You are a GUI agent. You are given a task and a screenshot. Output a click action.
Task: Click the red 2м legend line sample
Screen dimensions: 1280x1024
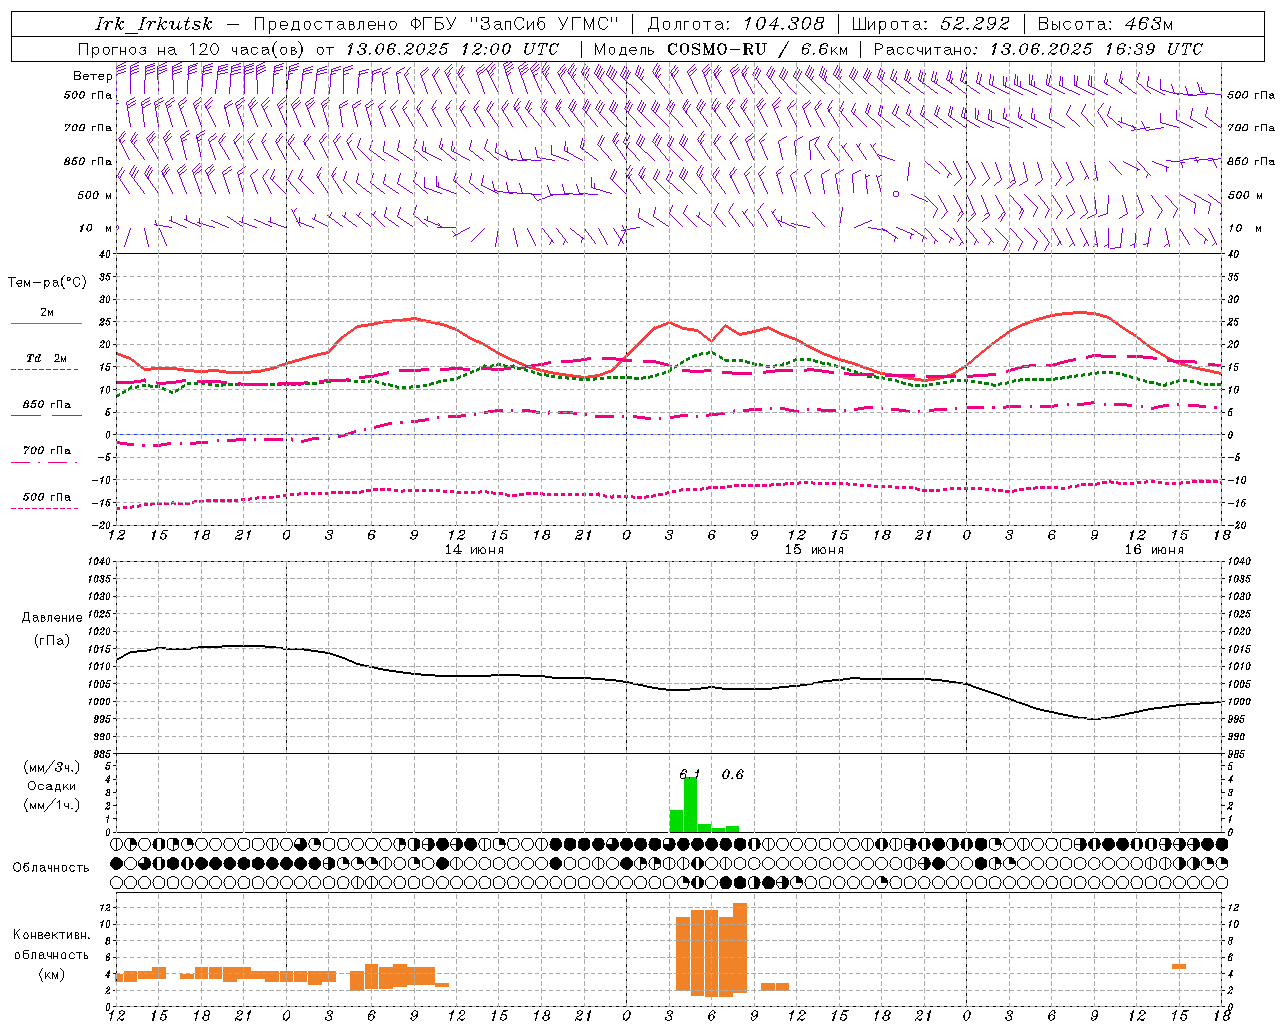click(x=46, y=324)
